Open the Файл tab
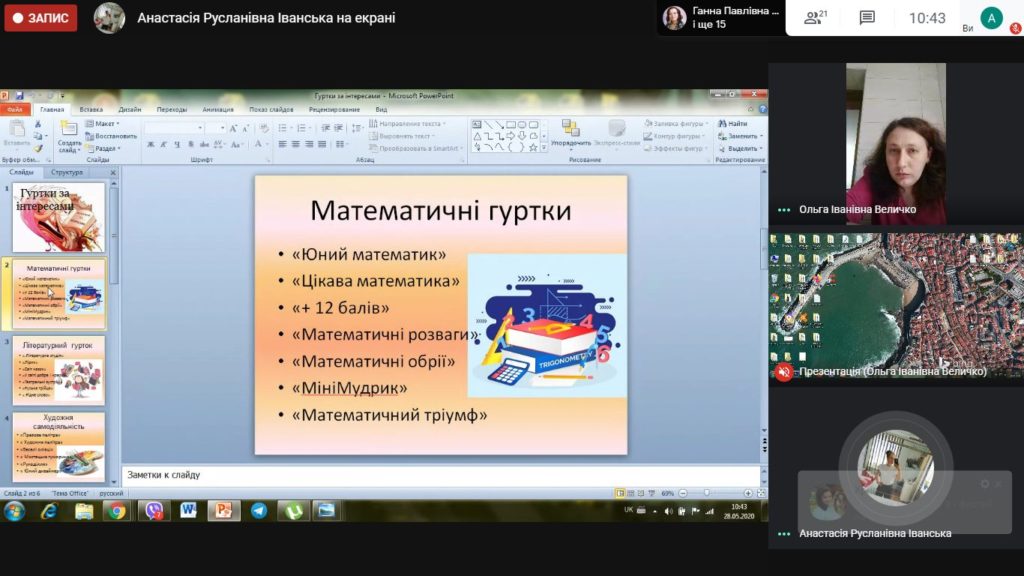This screenshot has height=576, width=1024. (15, 110)
